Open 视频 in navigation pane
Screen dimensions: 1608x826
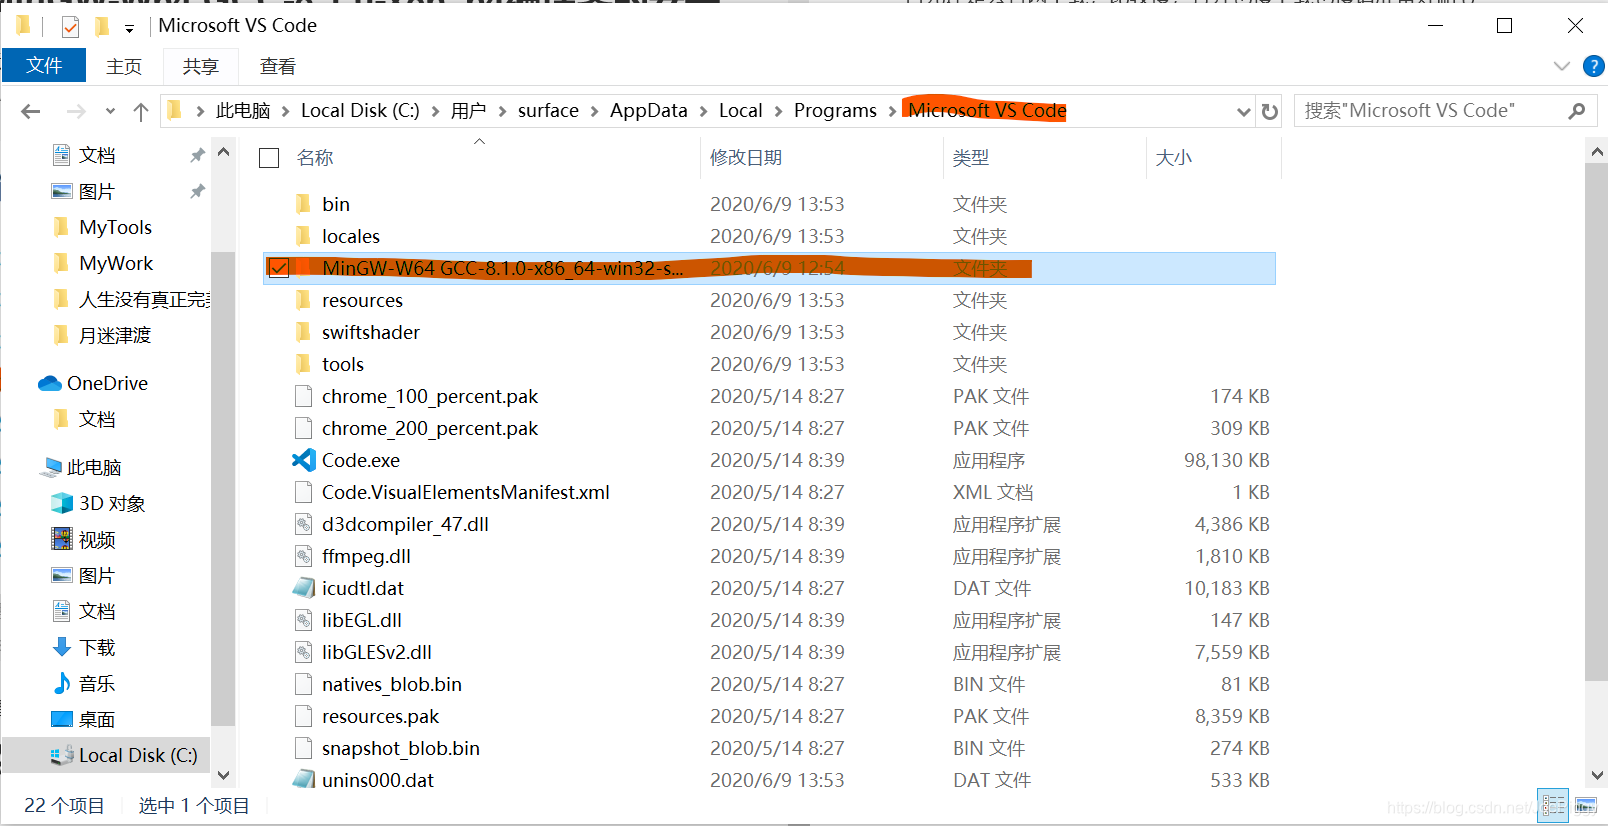(97, 539)
